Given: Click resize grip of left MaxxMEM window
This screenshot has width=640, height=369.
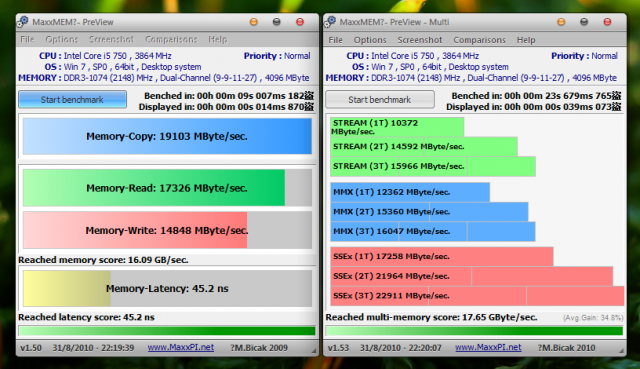Looking at the screenshot, I should (313, 351).
